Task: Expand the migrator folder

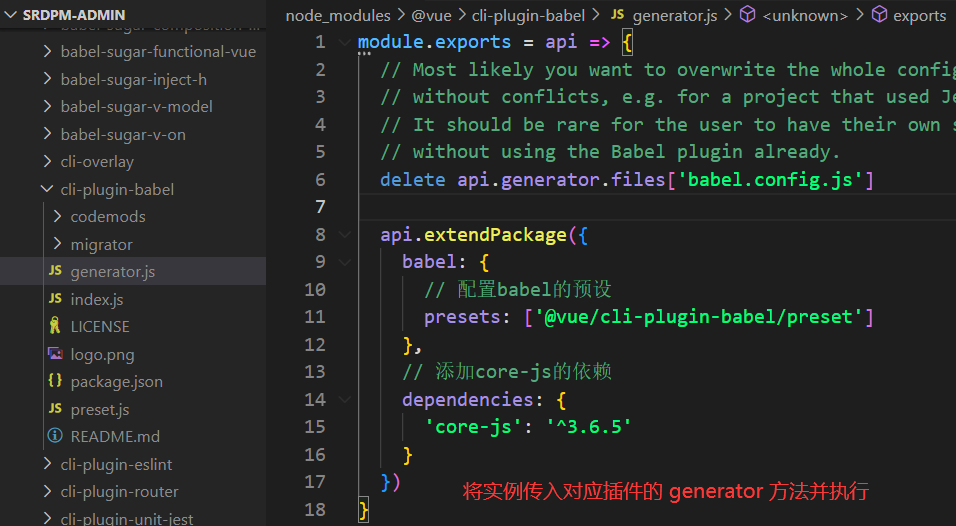Action: (x=57, y=244)
